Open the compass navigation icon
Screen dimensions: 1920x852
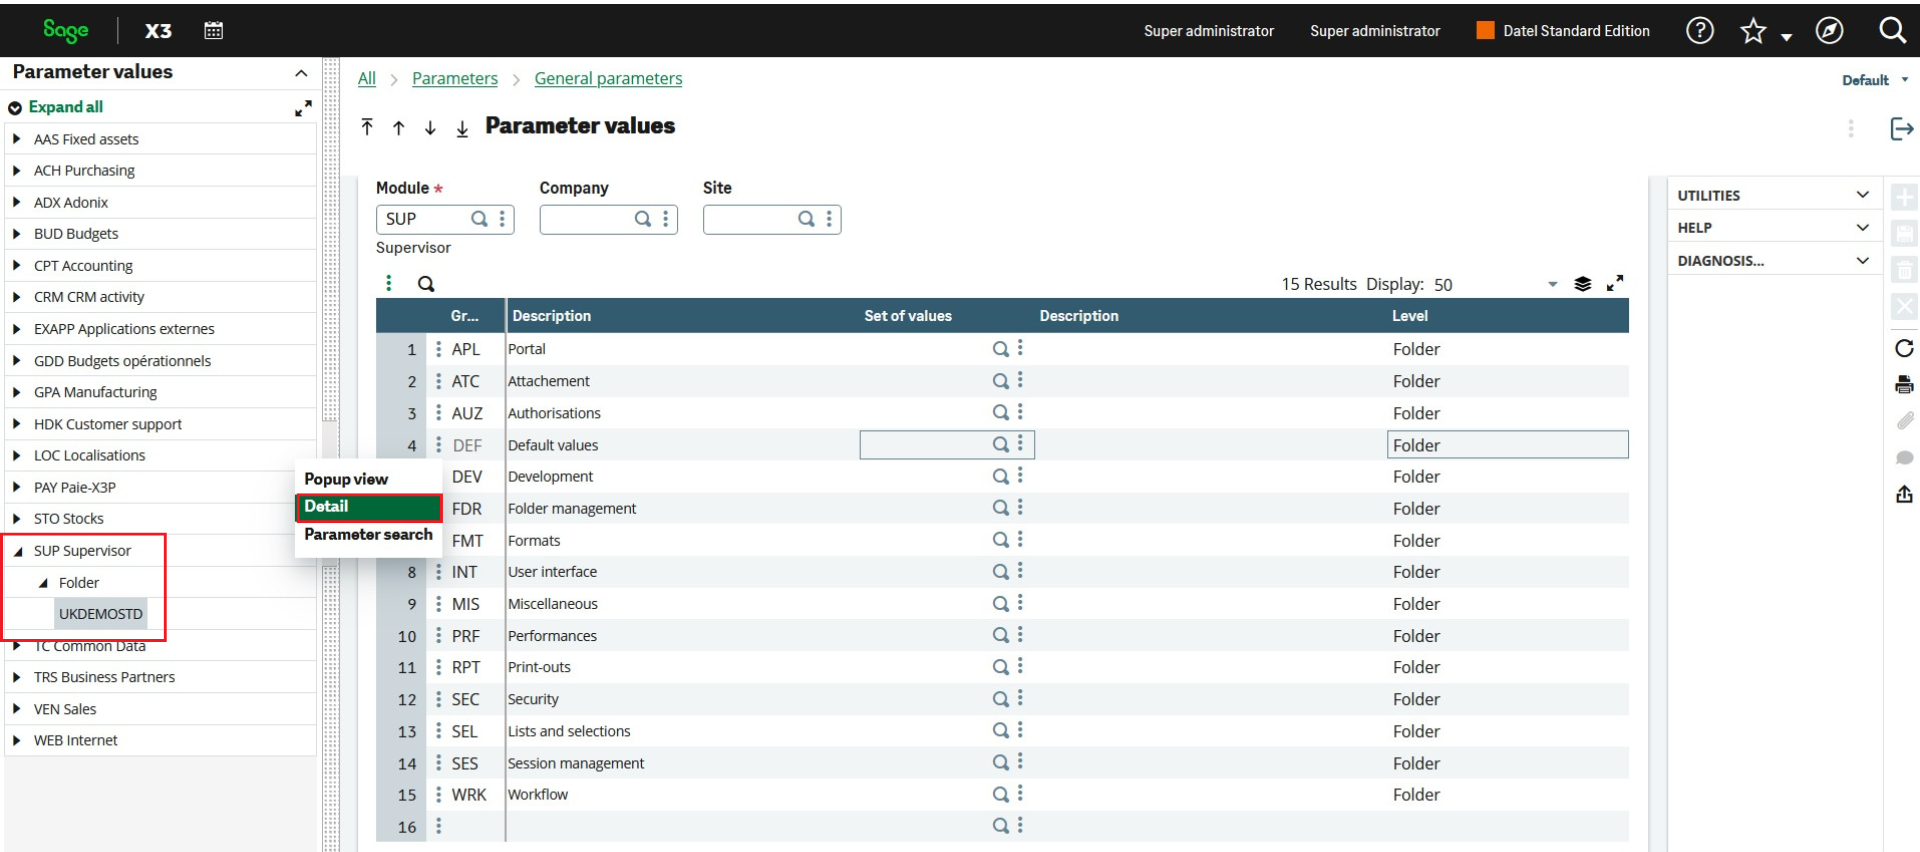[1829, 30]
